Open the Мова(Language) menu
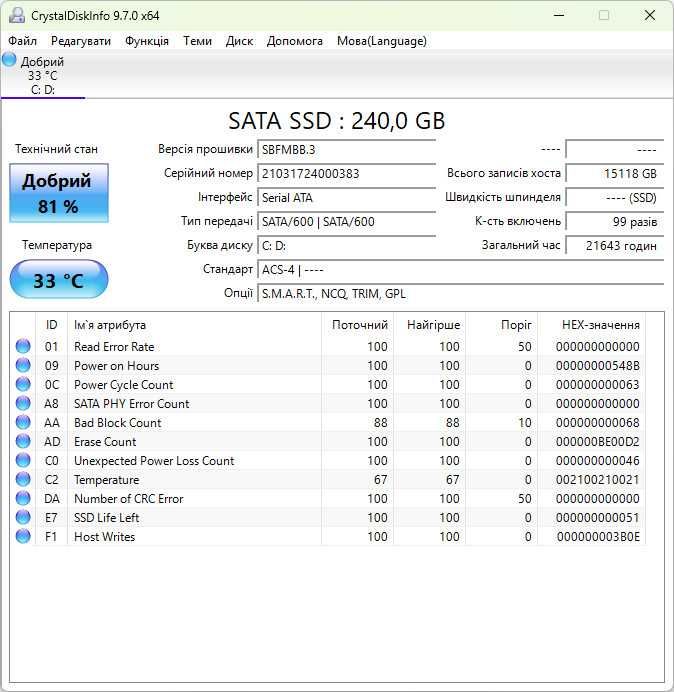Screen dimensions: 674x692 coord(382,41)
